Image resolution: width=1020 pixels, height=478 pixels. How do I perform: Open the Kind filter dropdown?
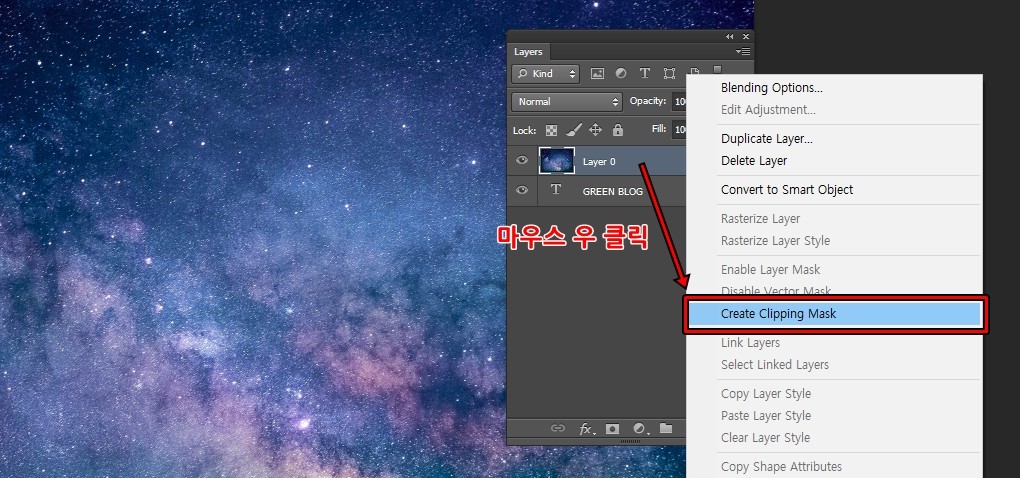545,73
